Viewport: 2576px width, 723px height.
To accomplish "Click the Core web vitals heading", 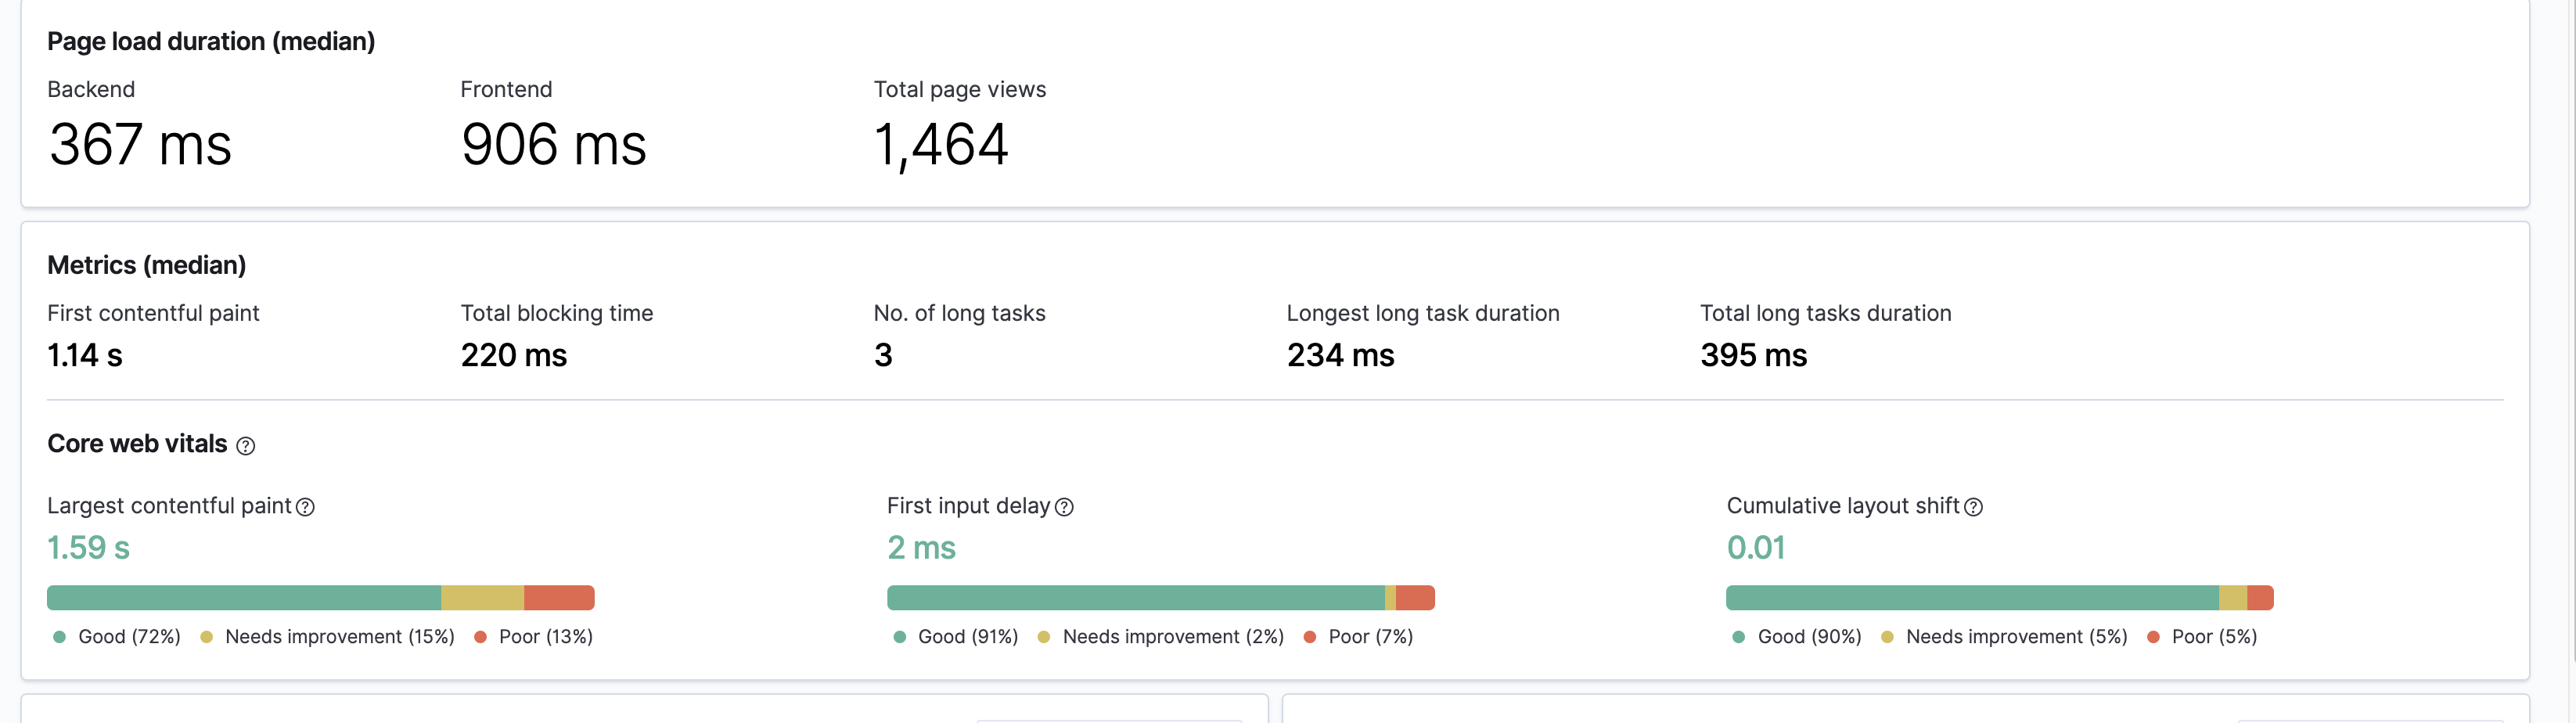I will click(x=138, y=444).
